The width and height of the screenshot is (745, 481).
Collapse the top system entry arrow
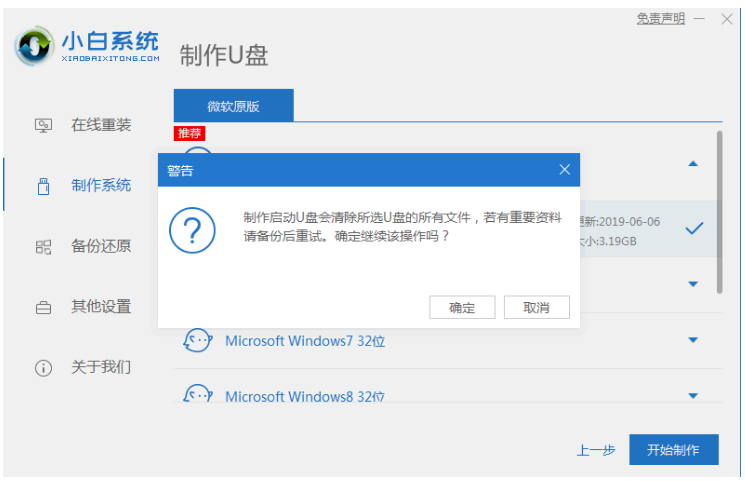[693, 163]
